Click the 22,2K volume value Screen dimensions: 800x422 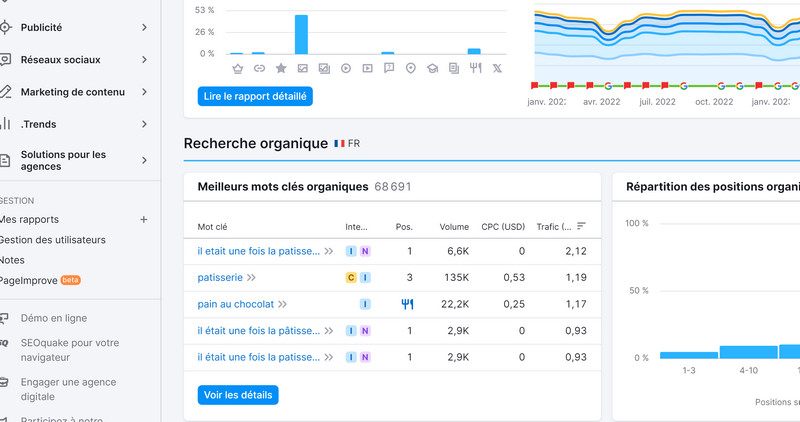pyautogui.click(x=455, y=304)
